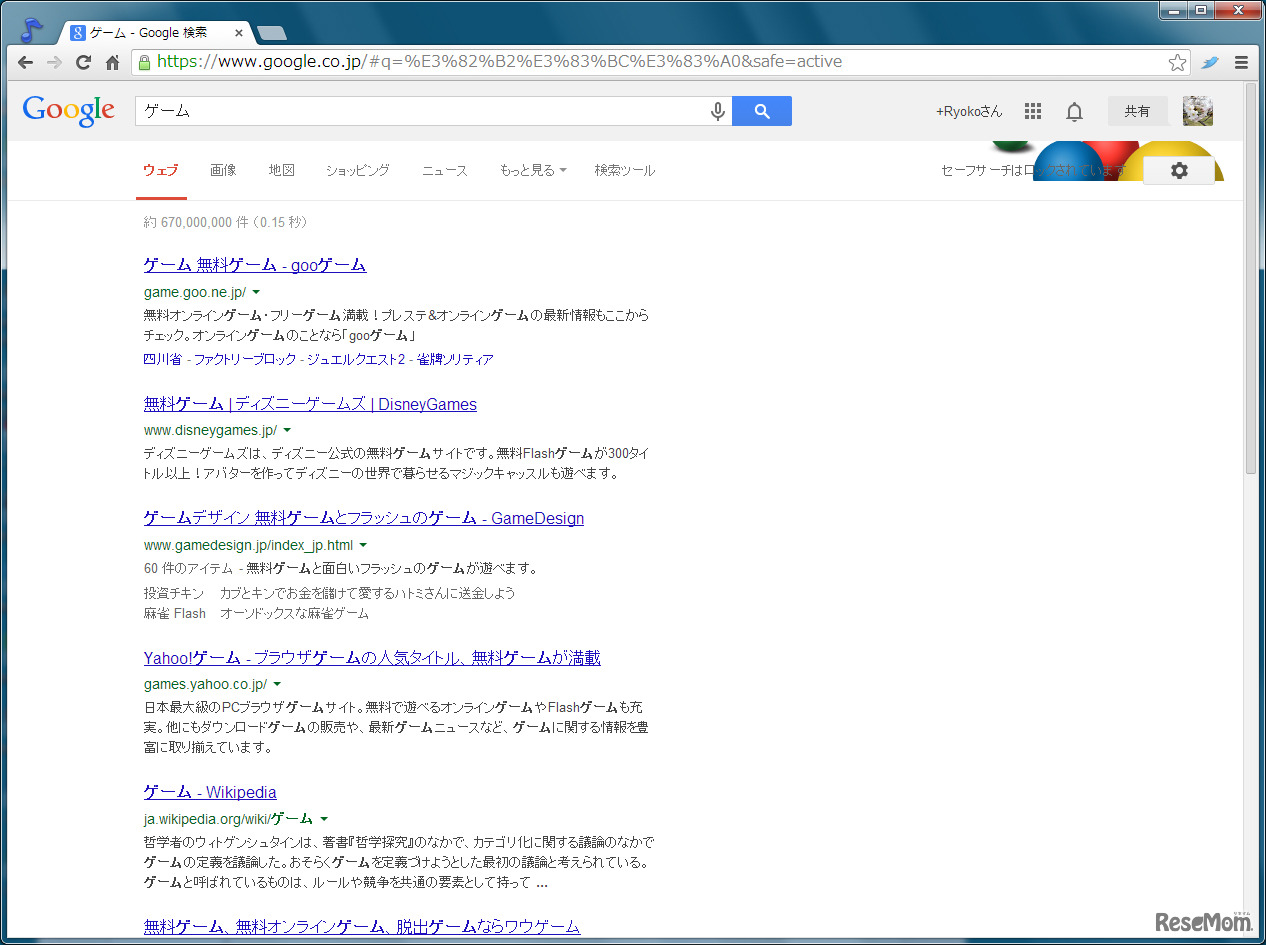Click the Twitter bird extension icon

tap(1210, 62)
